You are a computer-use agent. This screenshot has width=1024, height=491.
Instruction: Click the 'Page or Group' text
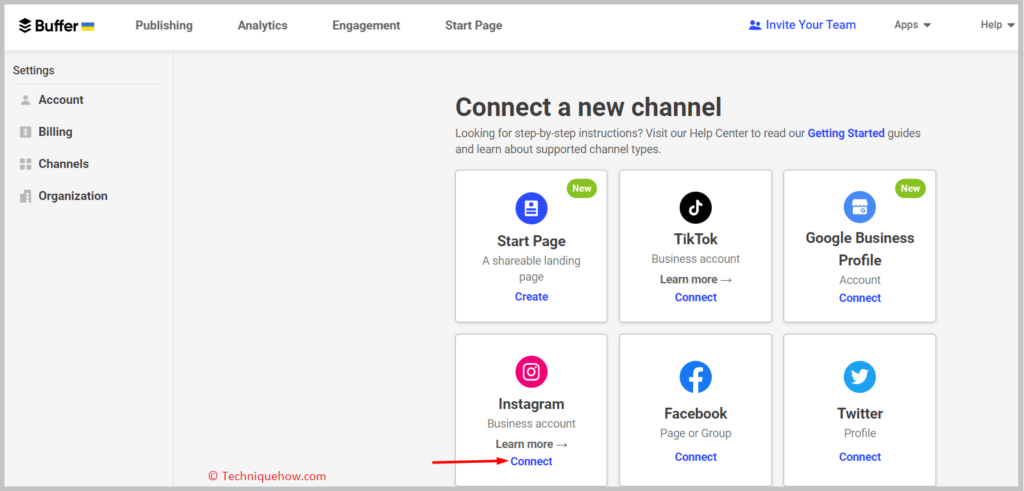click(696, 433)
